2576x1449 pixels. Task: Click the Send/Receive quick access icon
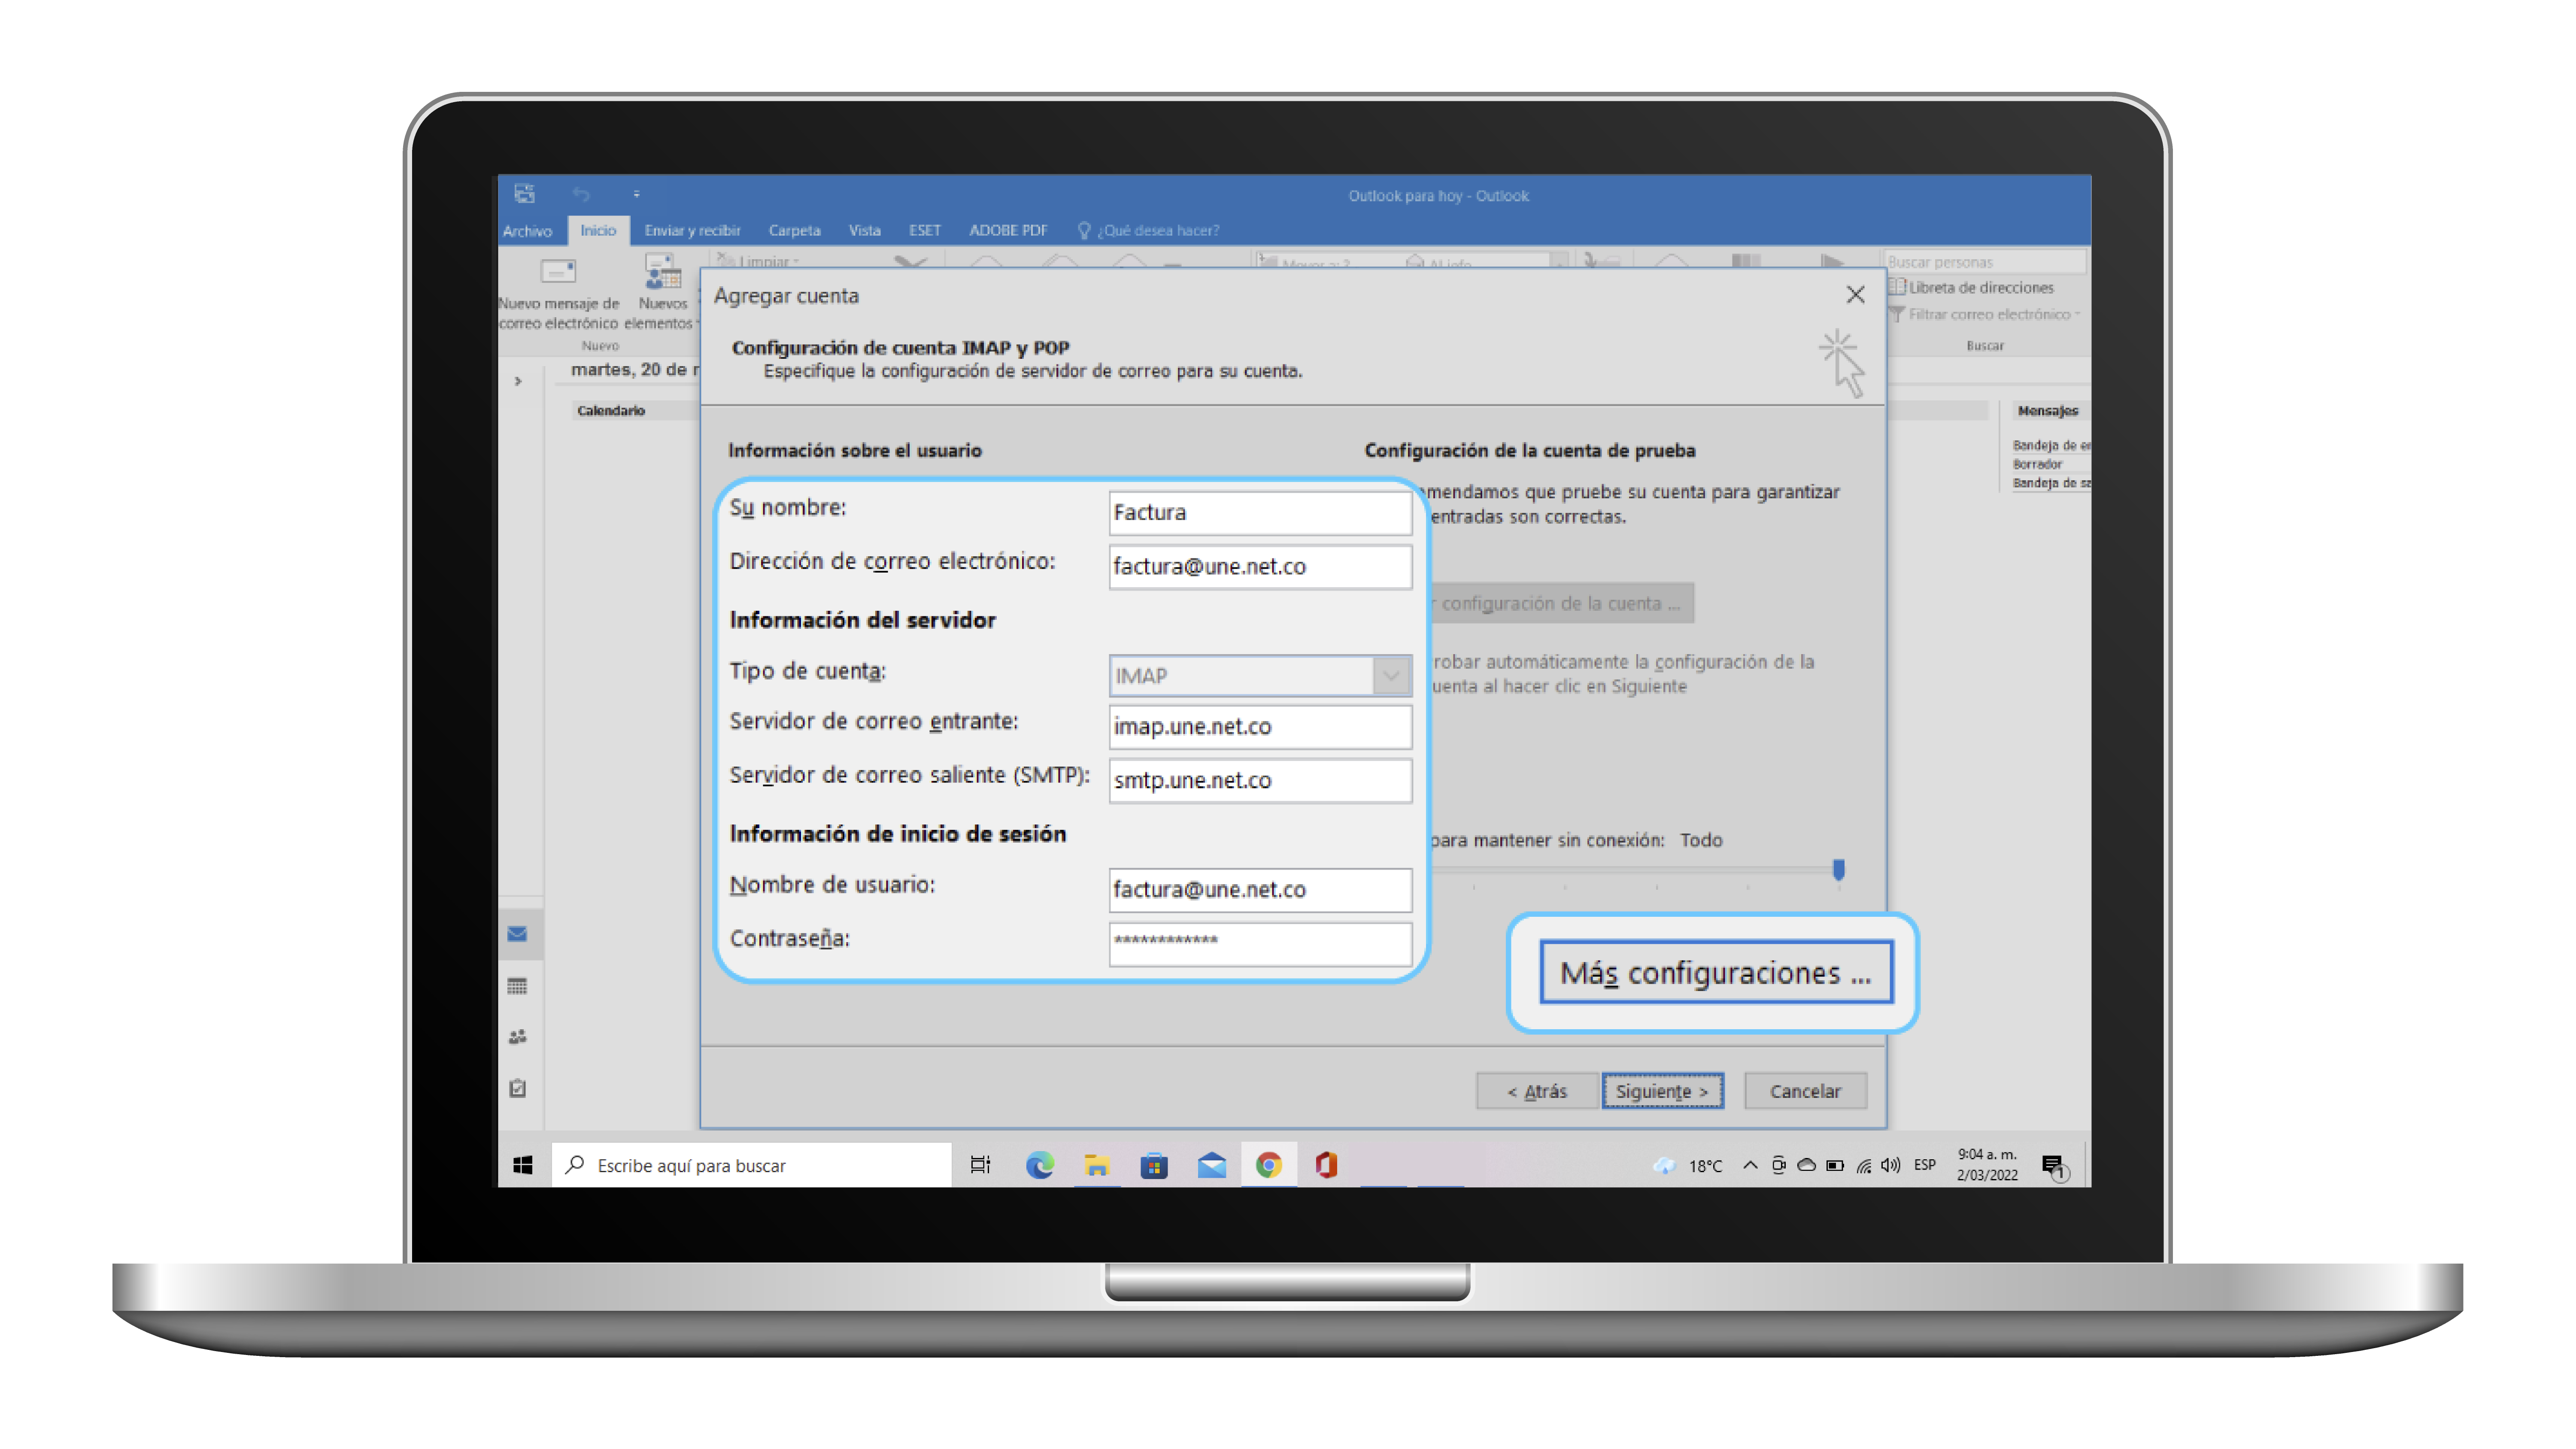[x=524, y=193]
